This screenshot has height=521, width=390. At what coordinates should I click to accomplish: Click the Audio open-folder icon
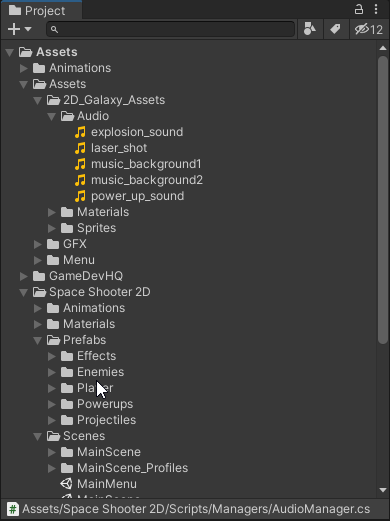click(x=67, y=116)
